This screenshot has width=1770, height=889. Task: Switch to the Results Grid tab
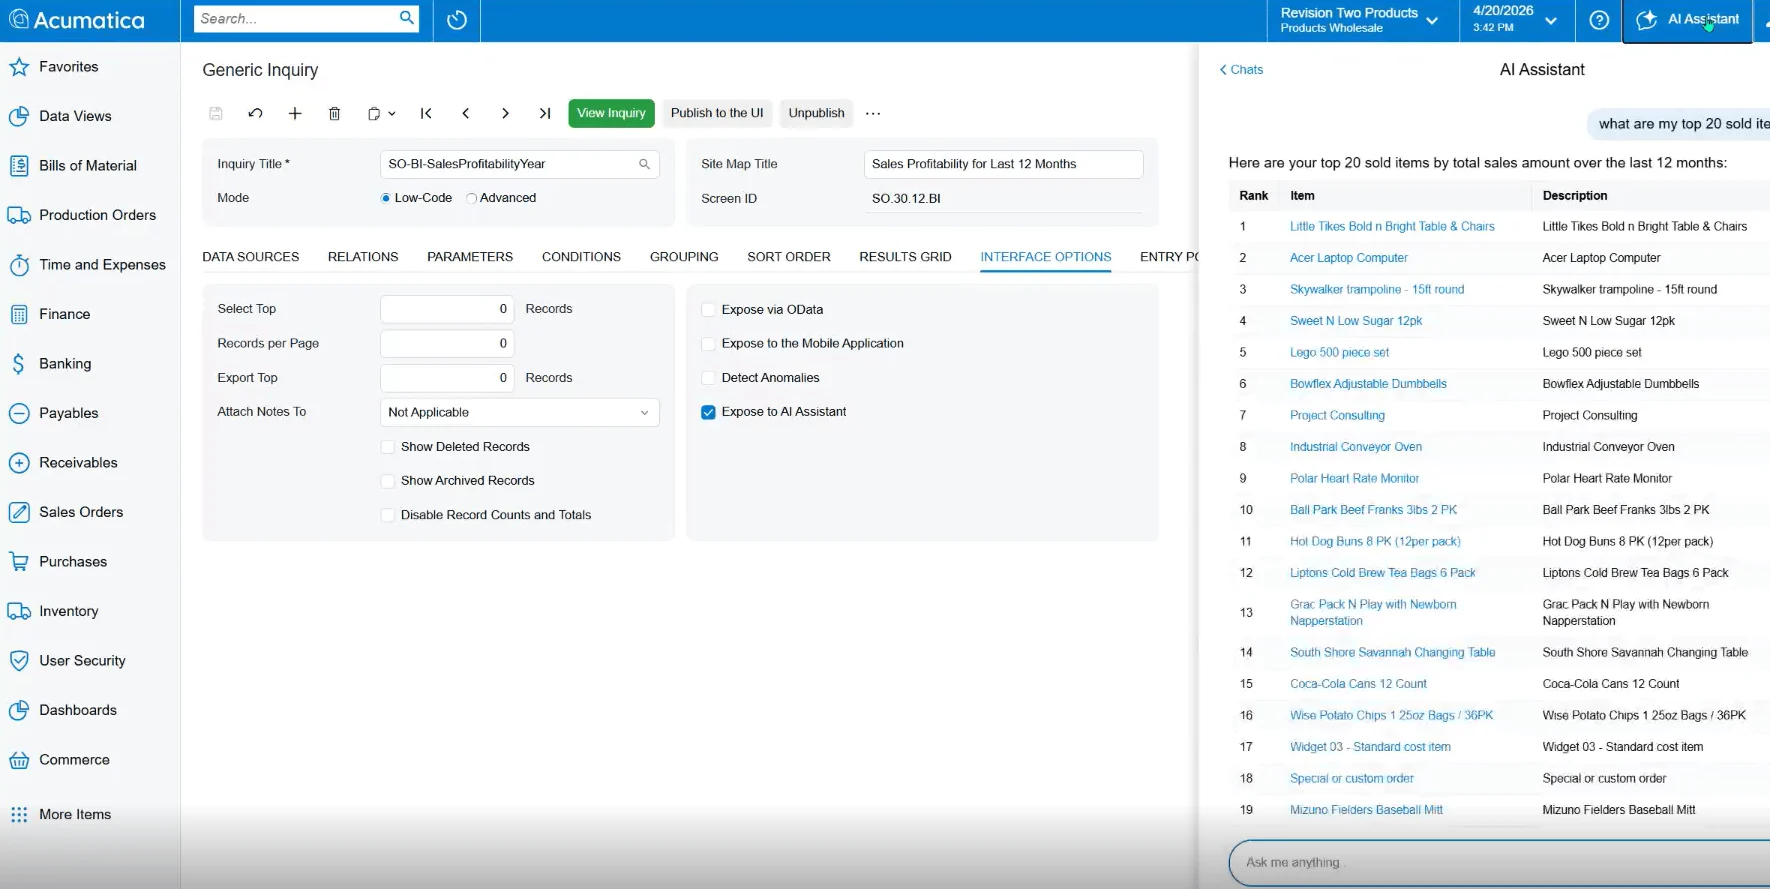pos(905,257)
